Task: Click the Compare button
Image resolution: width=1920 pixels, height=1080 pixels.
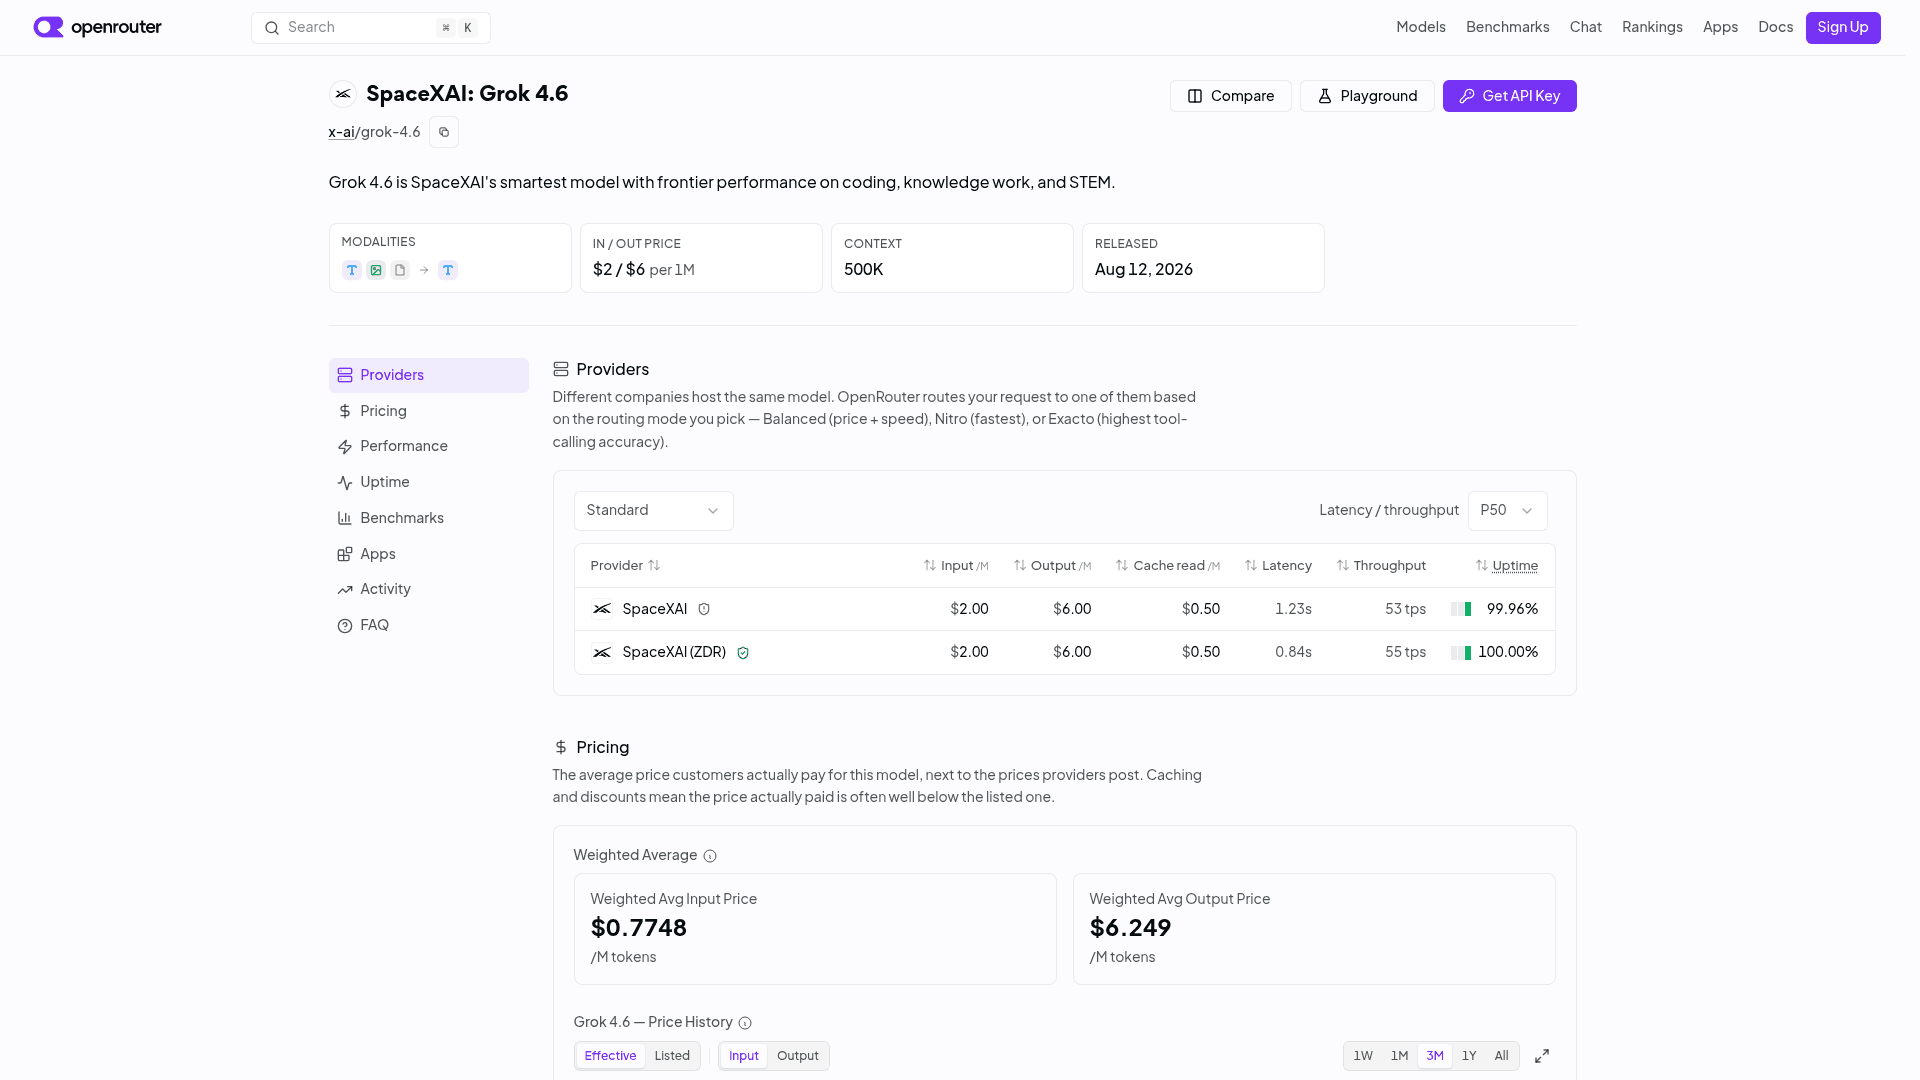Action: (x=1231, y=96)
